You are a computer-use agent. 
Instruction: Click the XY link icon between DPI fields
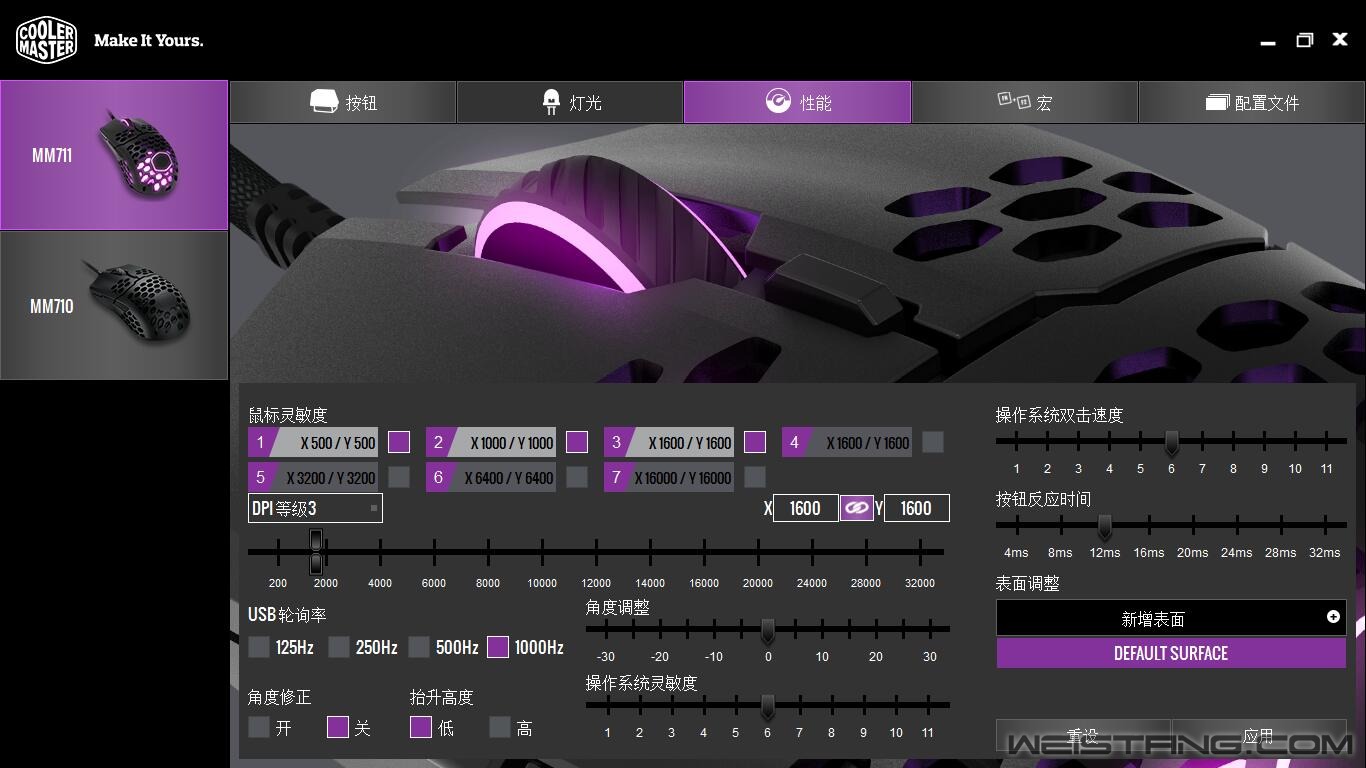tap(856, 508)
